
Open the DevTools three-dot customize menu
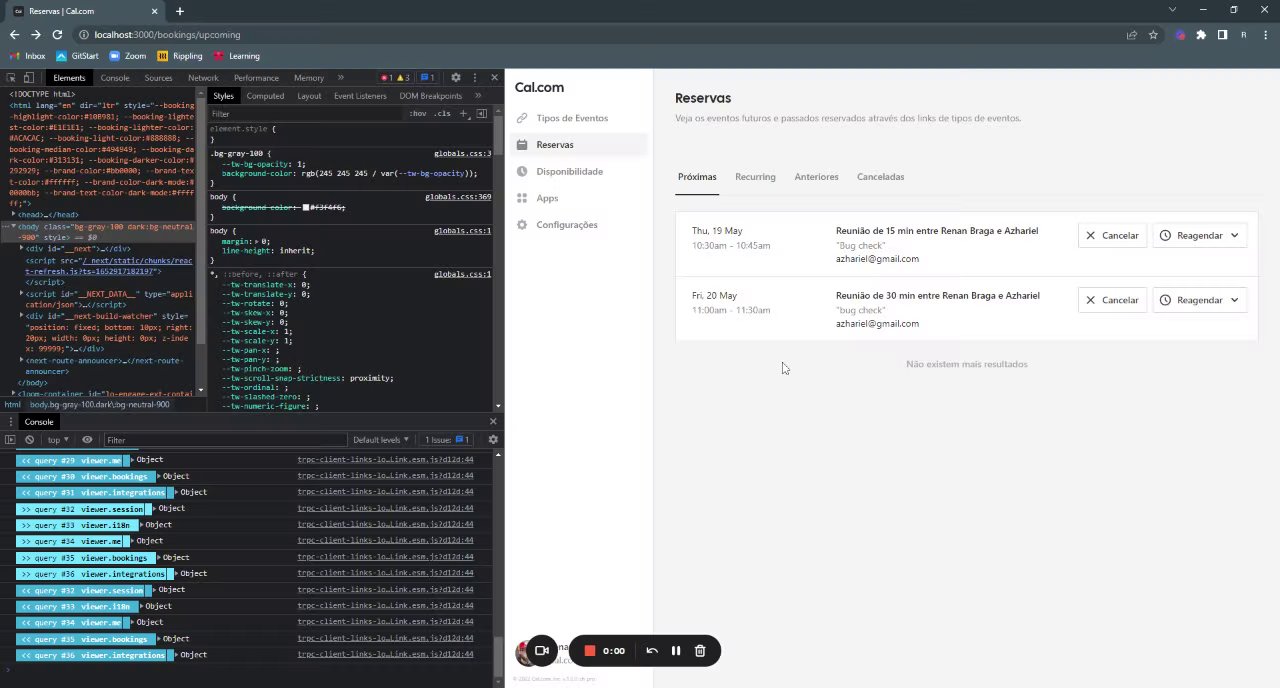pos(475,77)
